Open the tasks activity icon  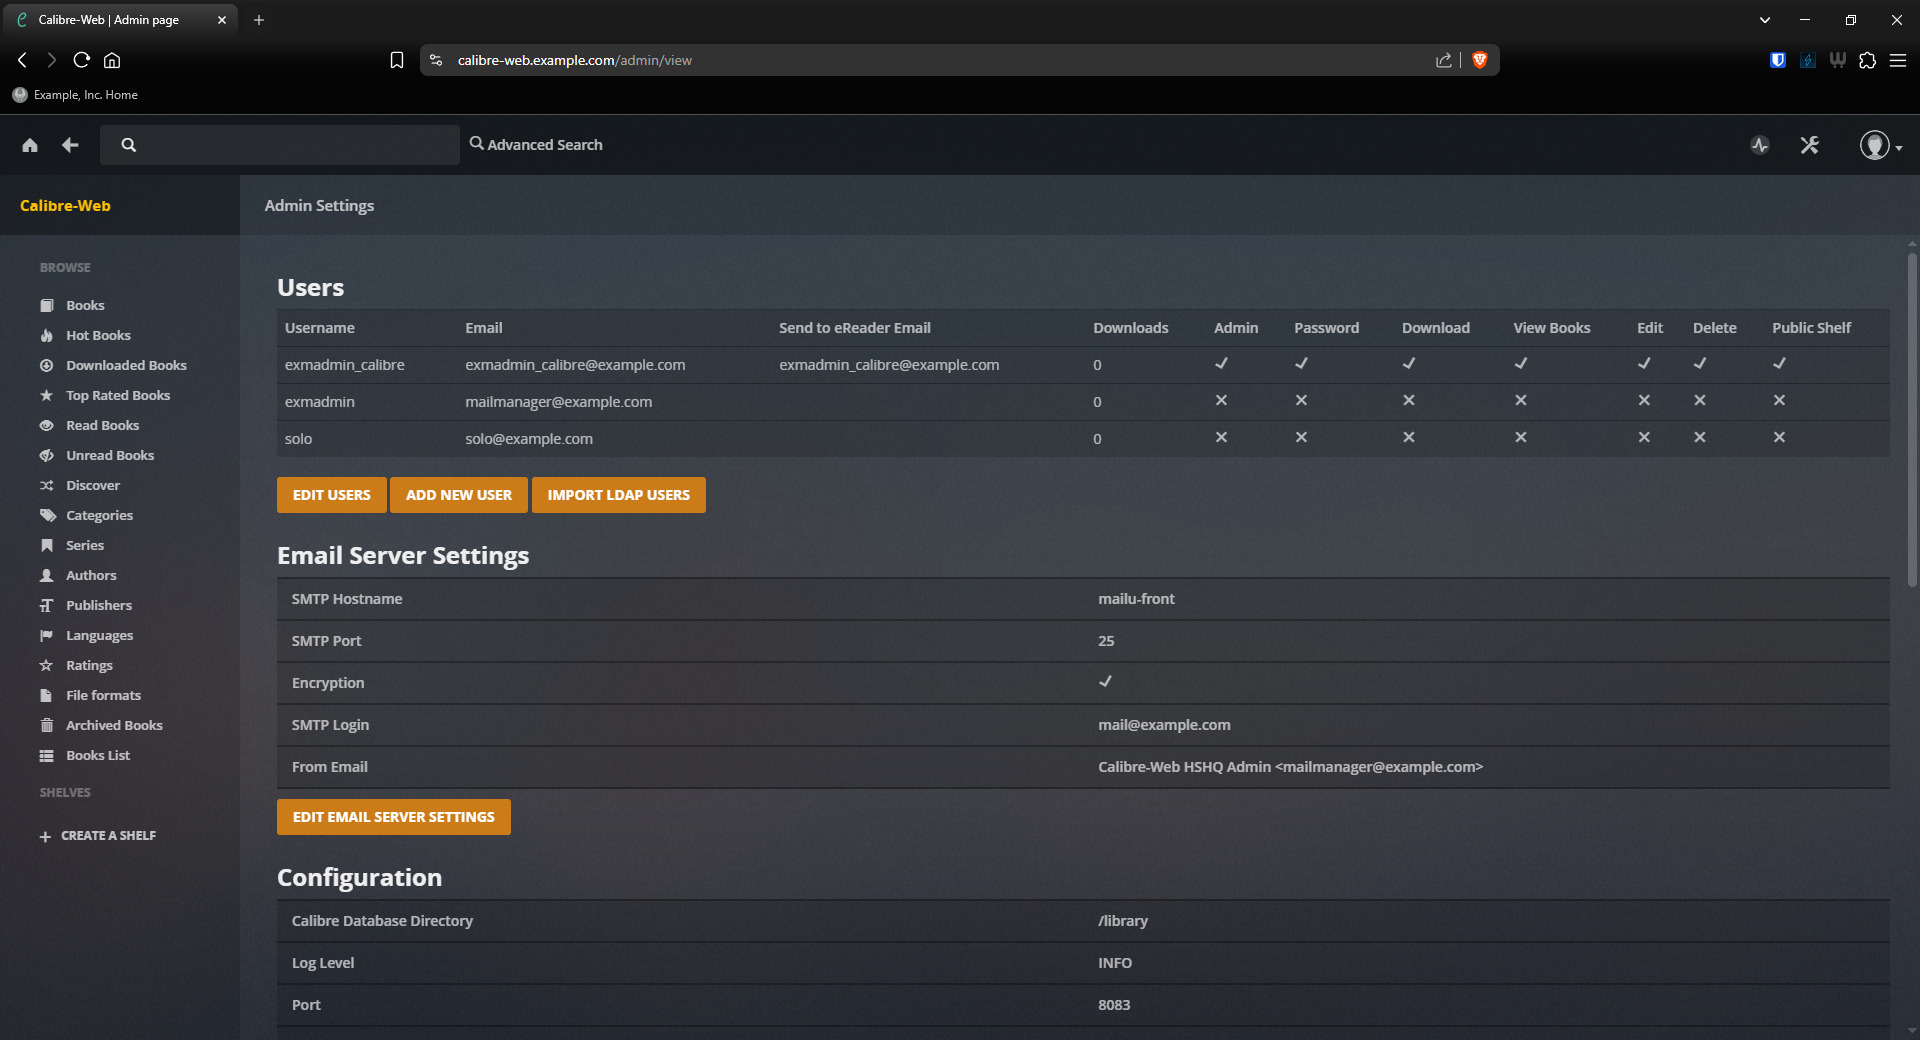(1760, 145)
